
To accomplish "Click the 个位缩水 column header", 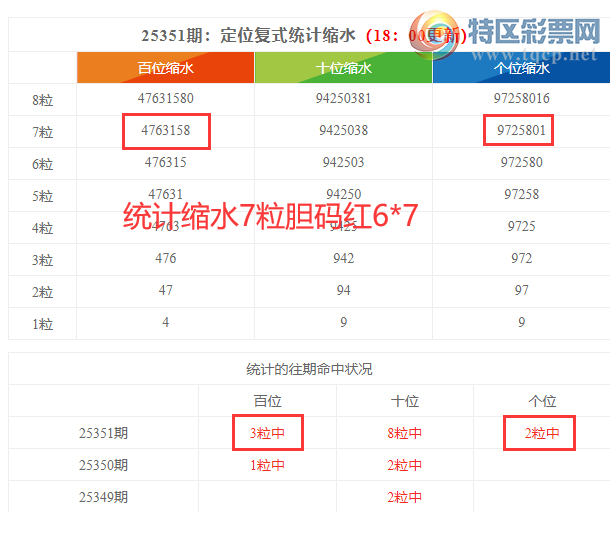I will [x=521, y=68].
